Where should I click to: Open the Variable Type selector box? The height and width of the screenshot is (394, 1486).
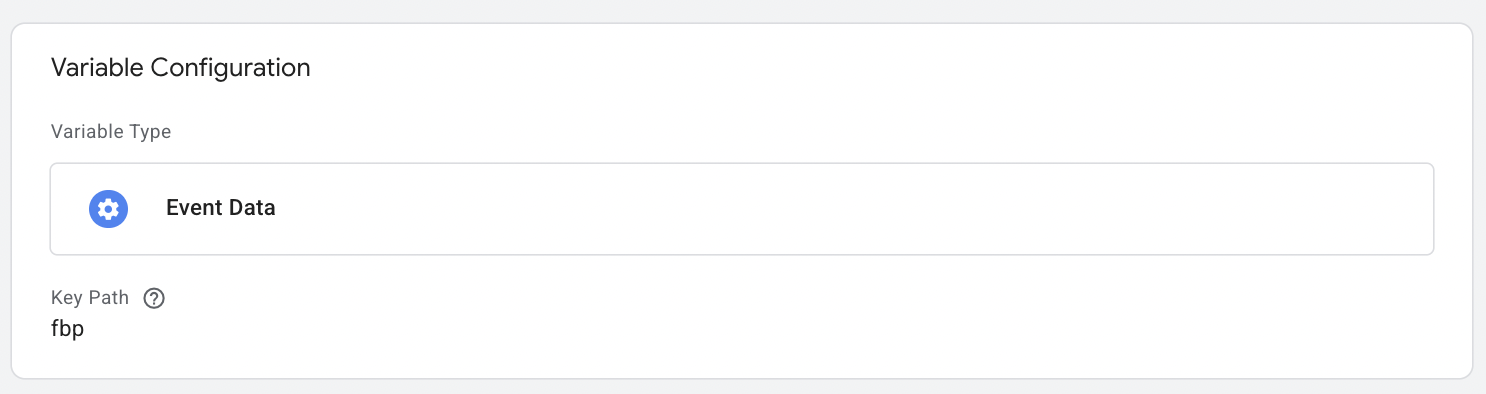click(742, 209)
